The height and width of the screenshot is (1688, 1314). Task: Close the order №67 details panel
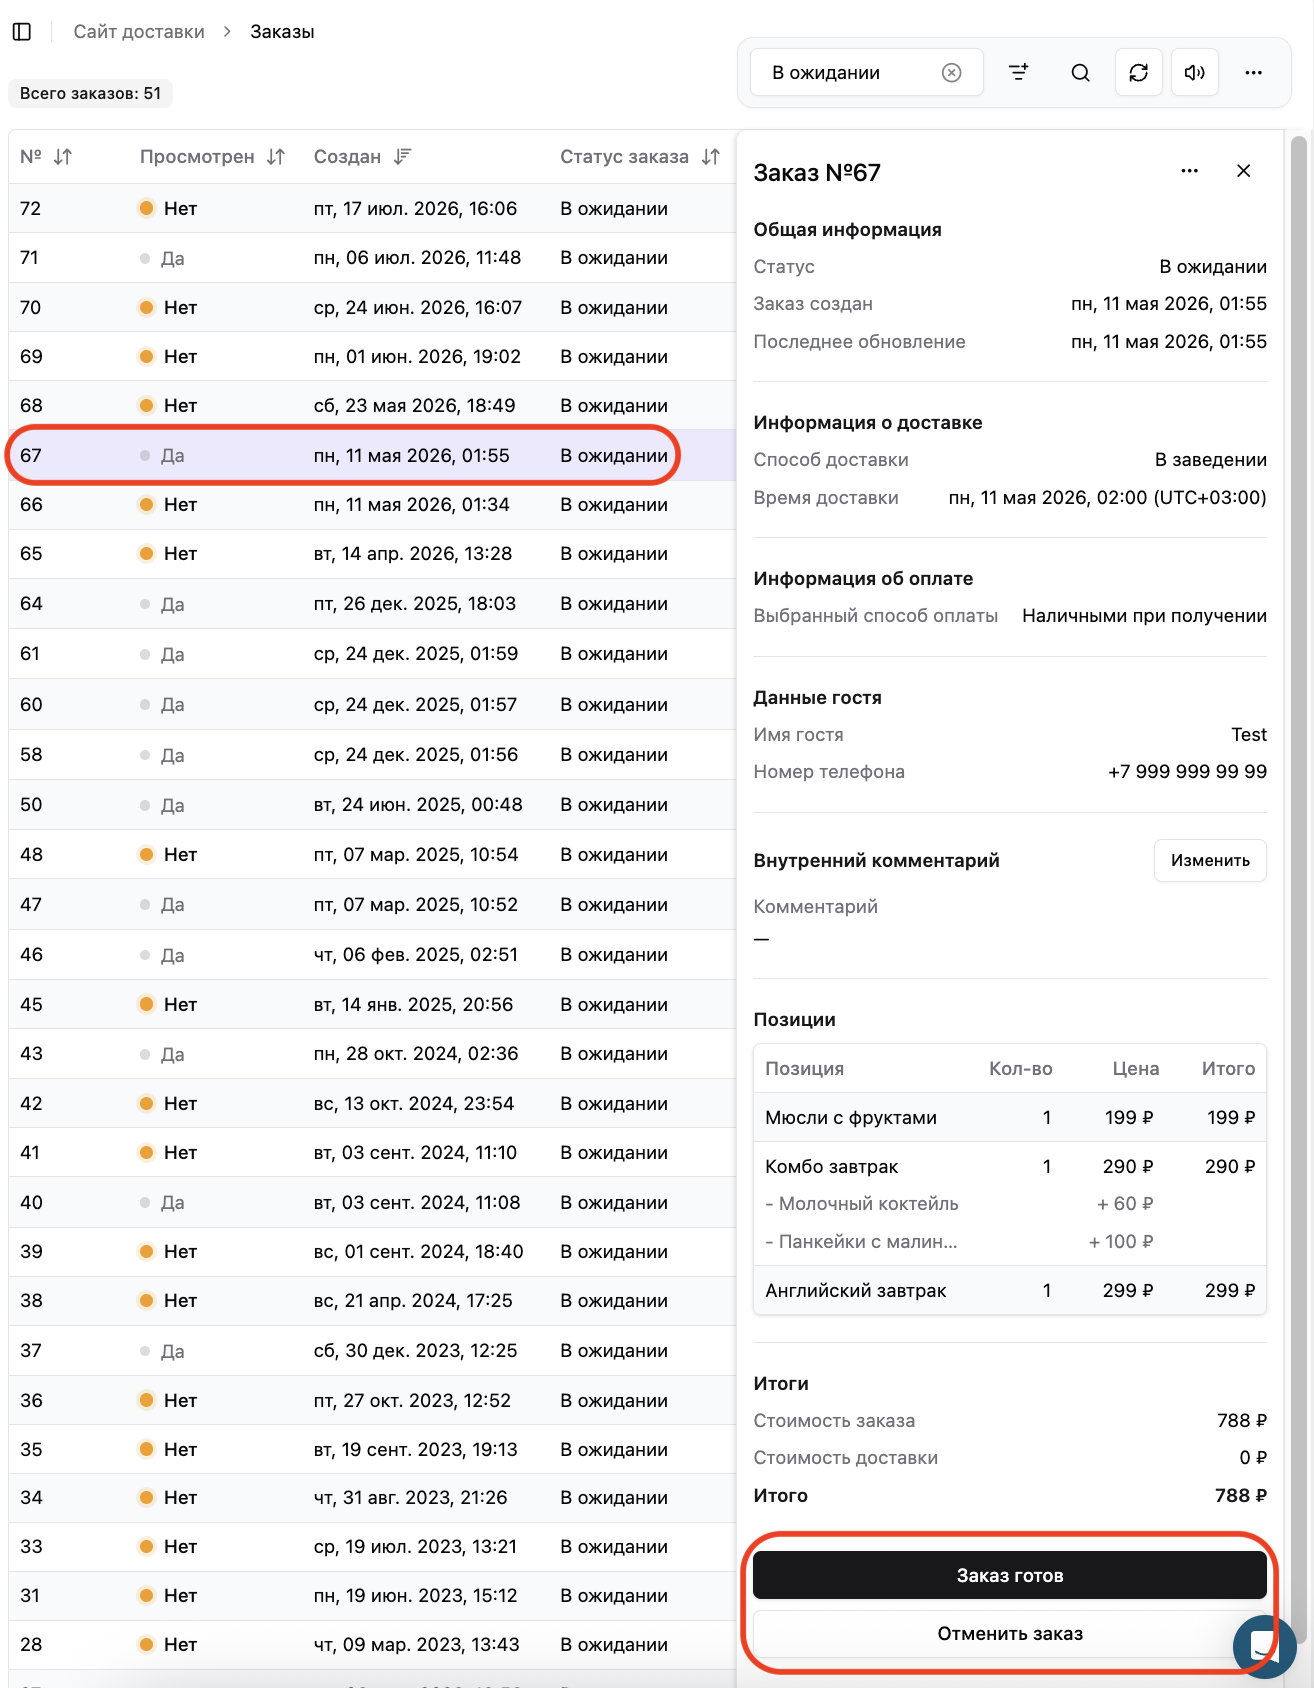coord(1243,171)
